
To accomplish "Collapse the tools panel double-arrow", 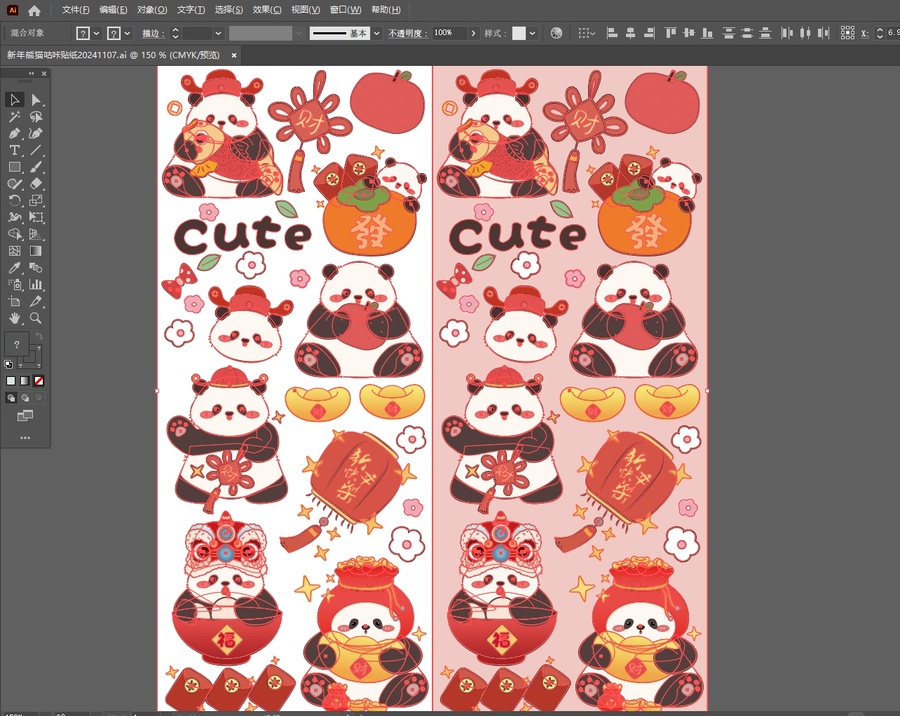I will (x=31, y=73).
